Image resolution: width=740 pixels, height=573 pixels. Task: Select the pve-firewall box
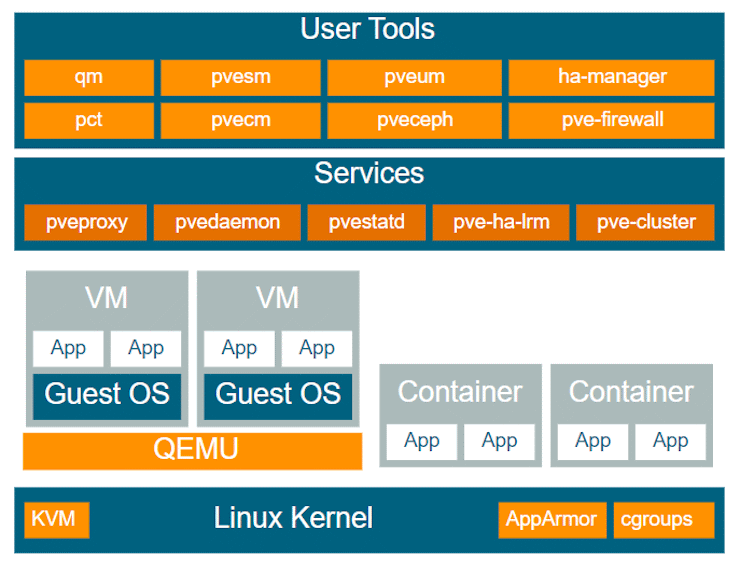point(611,121)
